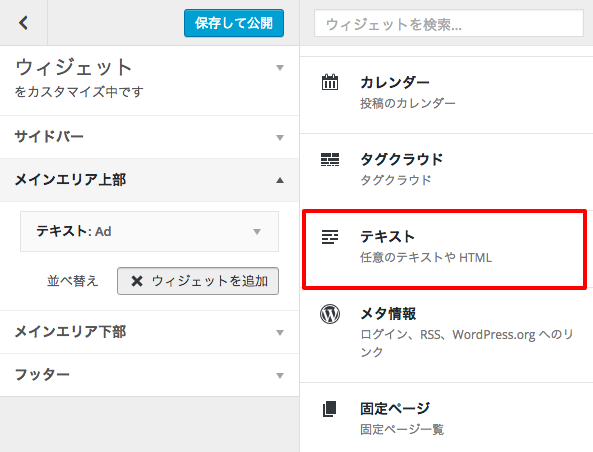This screenshot has height=452, width=593.
Task: Click the ウィジェットを追加 button
Action: [198, 281]
